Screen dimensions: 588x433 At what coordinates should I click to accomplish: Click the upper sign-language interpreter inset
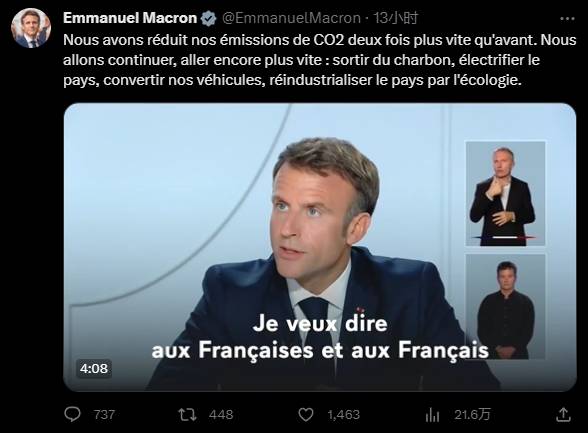[506, 193]
